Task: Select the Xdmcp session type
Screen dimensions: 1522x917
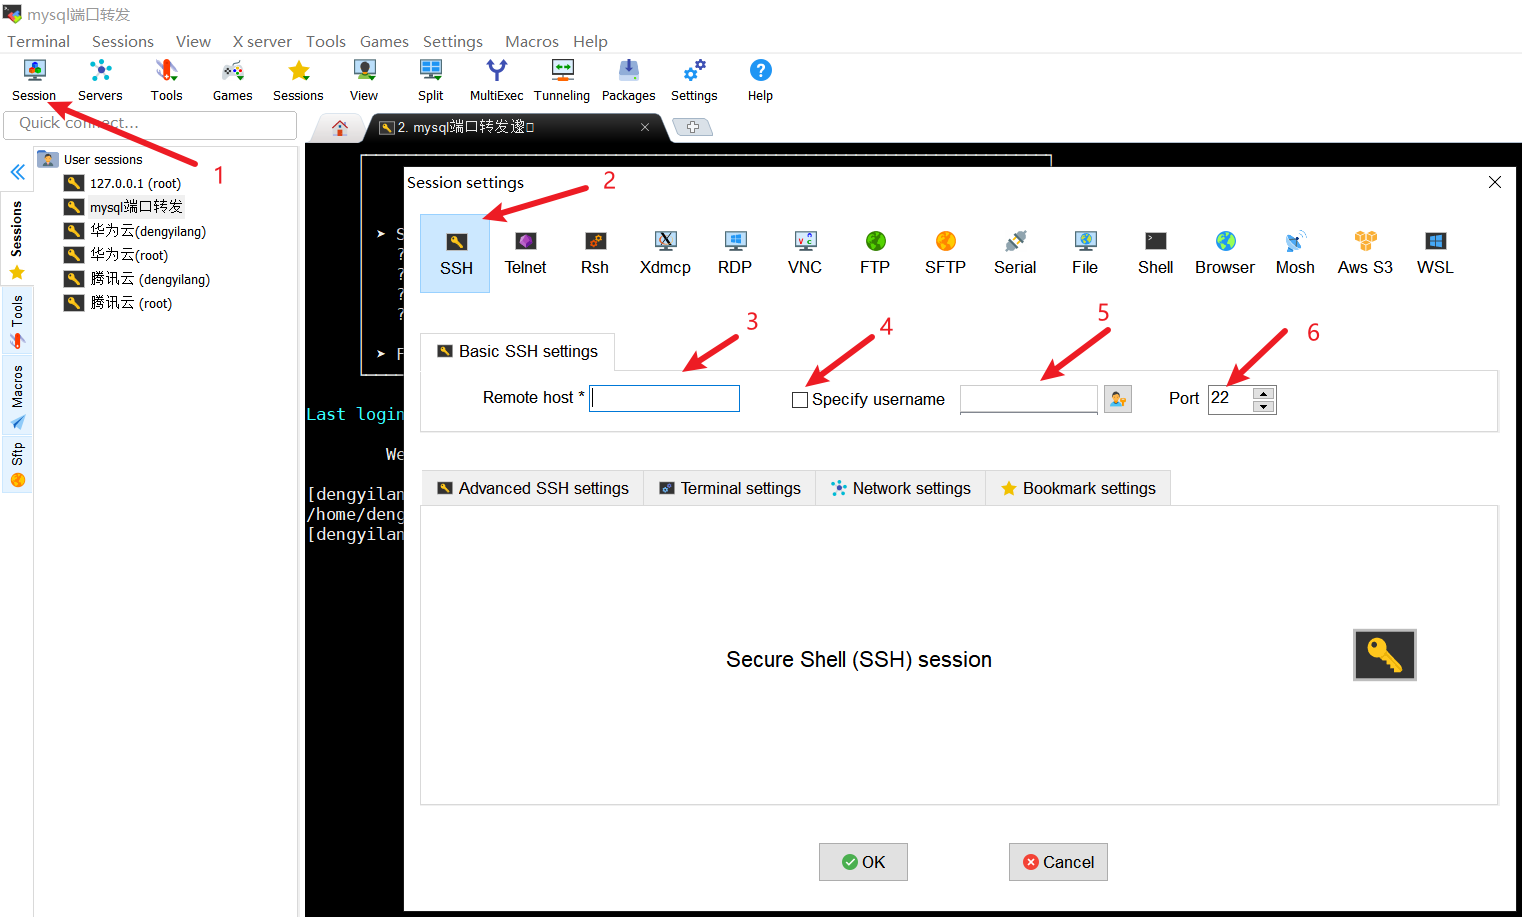Action: pyautogui.click(x=665, y=253)
